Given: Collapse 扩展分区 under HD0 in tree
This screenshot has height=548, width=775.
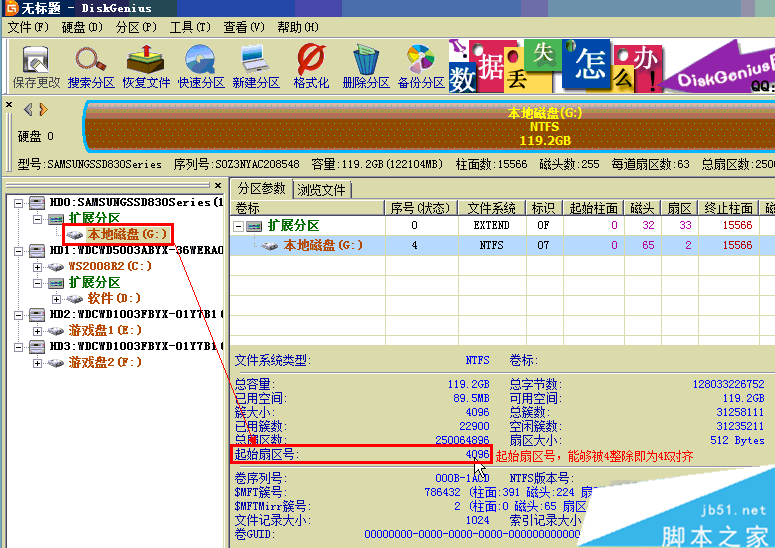Looking at the screenshot, I should click(37, 218).
